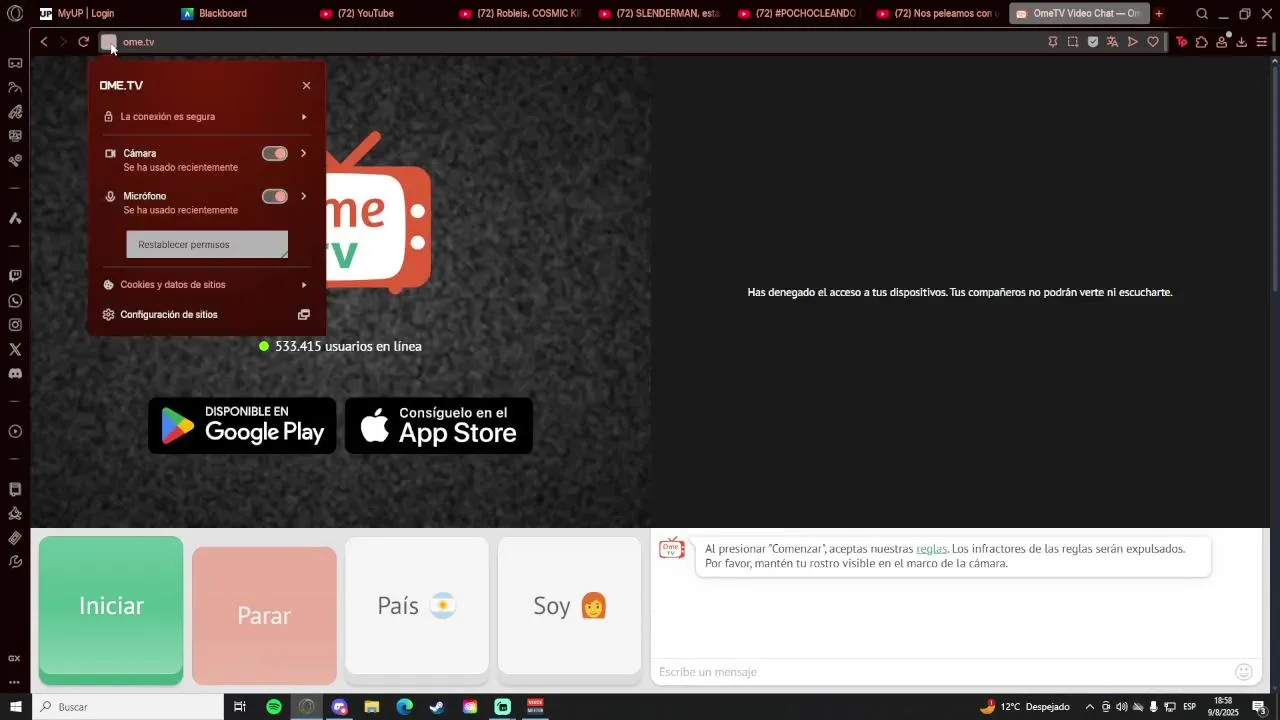Click the emoji smiley in chat box

[x=1244, y=672]
